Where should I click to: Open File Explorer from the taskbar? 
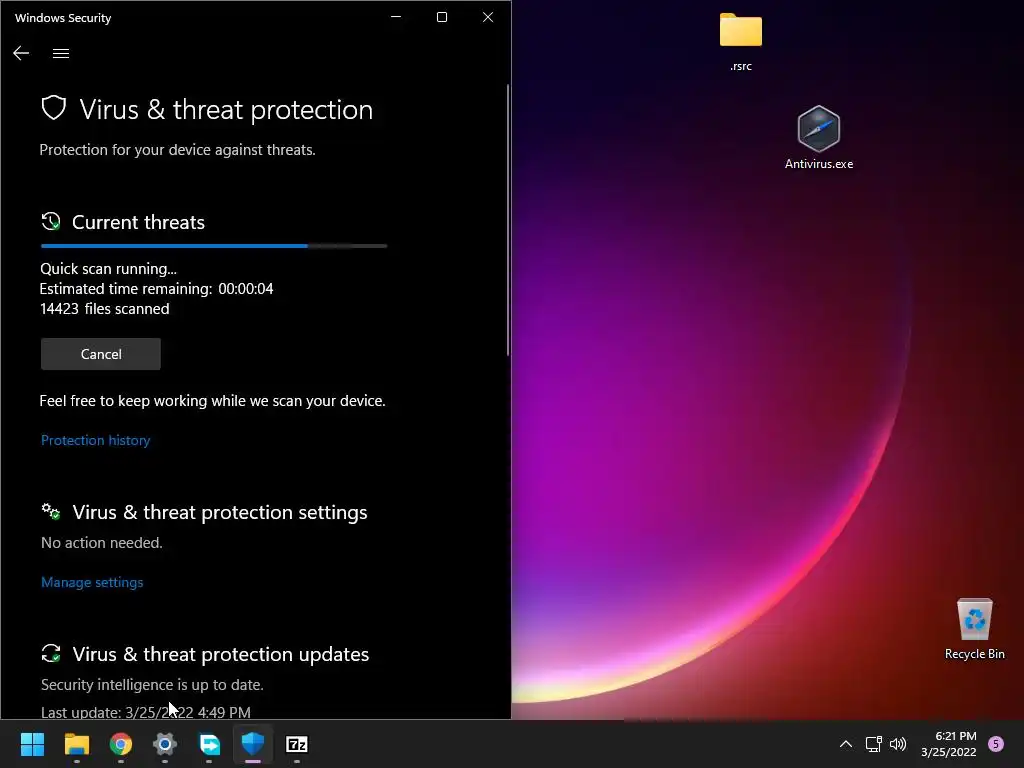tap(76, 744)
